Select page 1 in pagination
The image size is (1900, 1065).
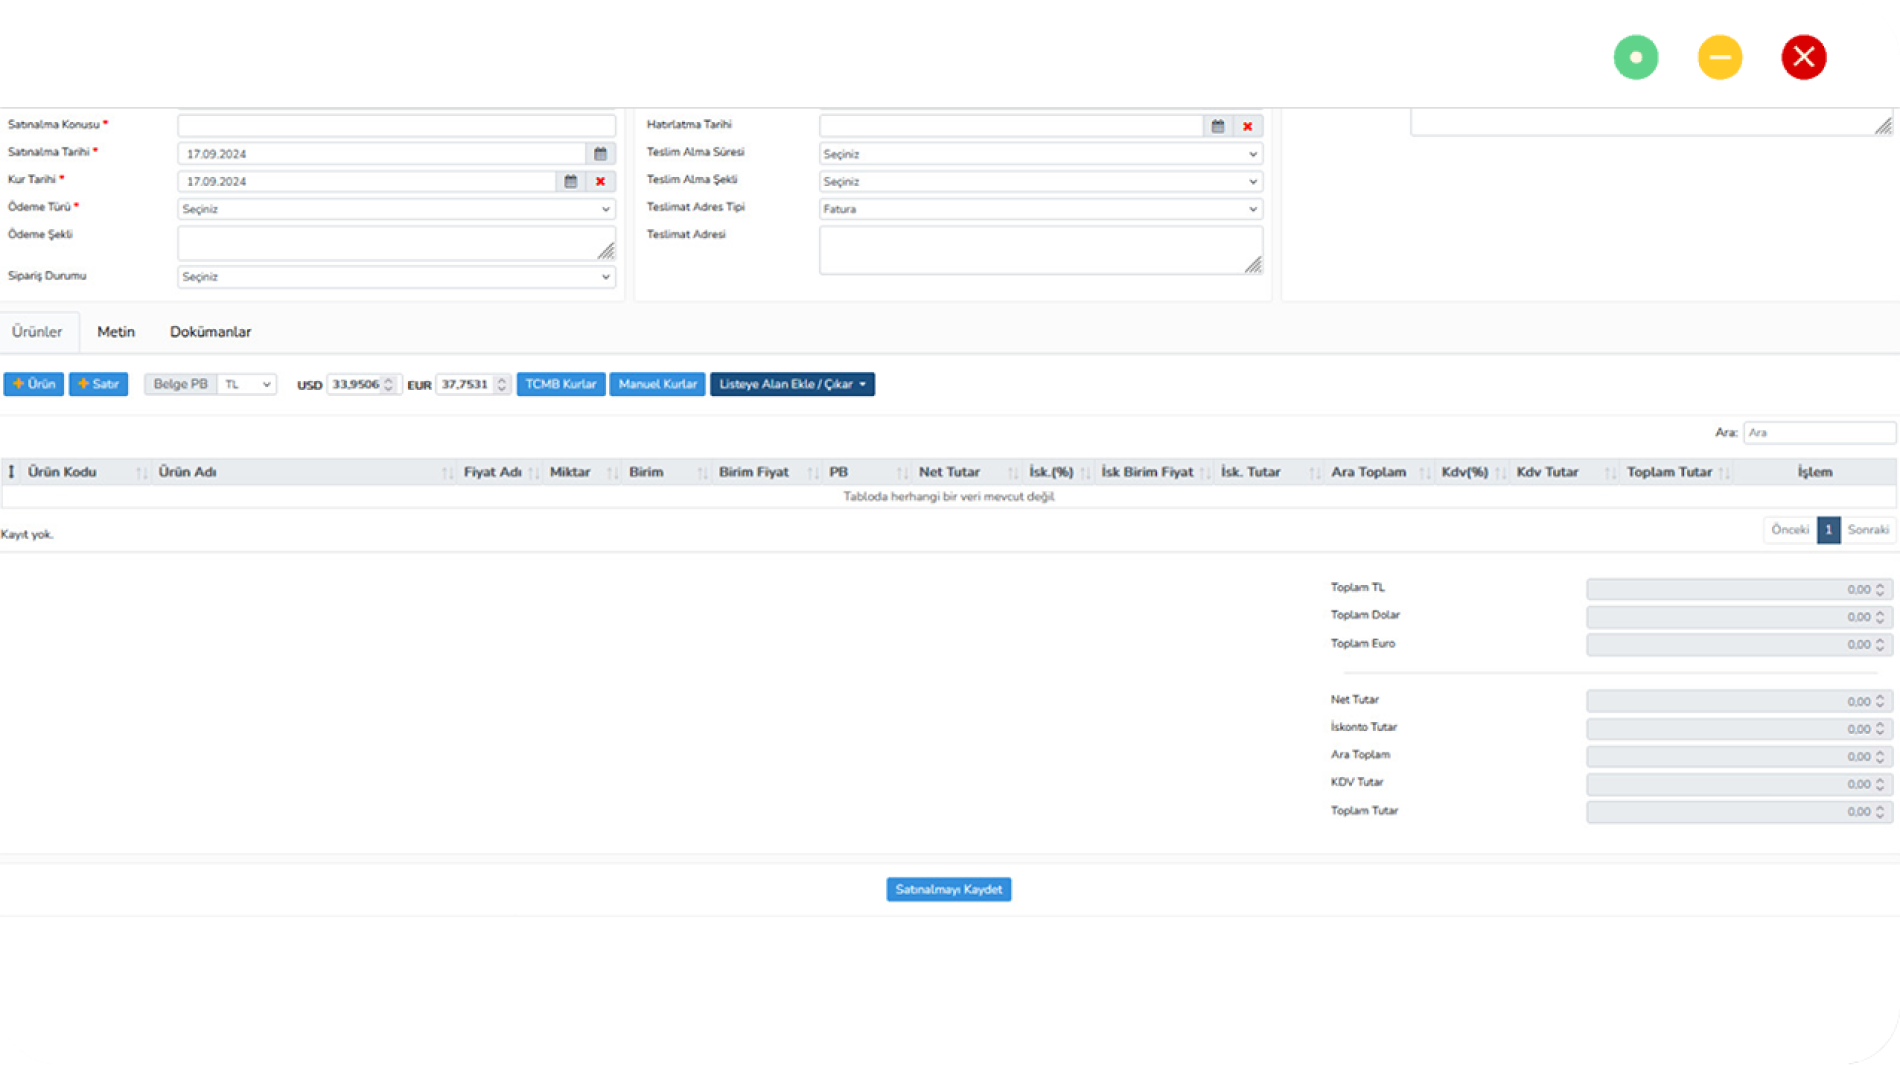pos(1828,530)
